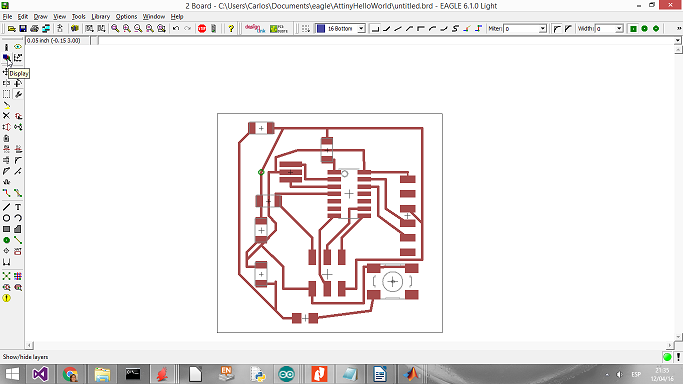The height and width of the screenshot is (384, 683).
Task: Click the yellow Help question mark icon
Action: click(231, 29)
